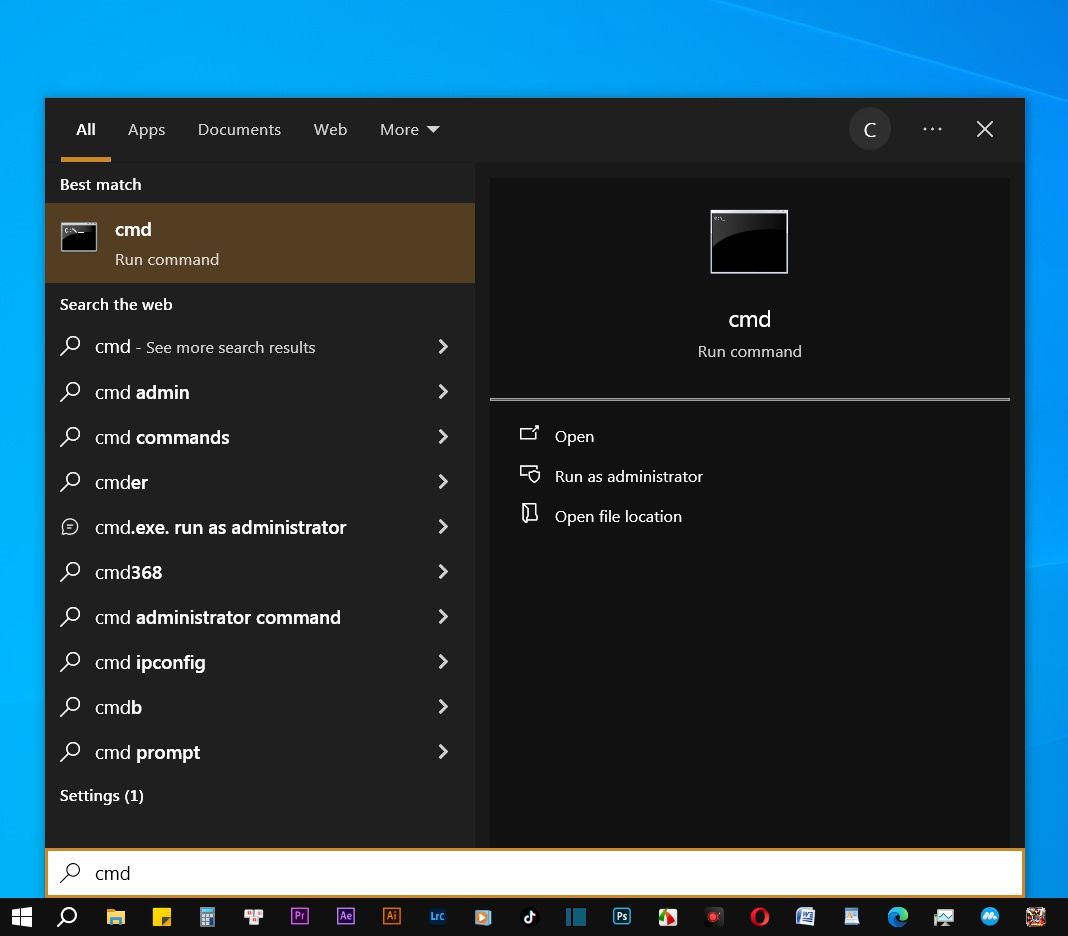Expand the More filter dropdown

point(409,129)
